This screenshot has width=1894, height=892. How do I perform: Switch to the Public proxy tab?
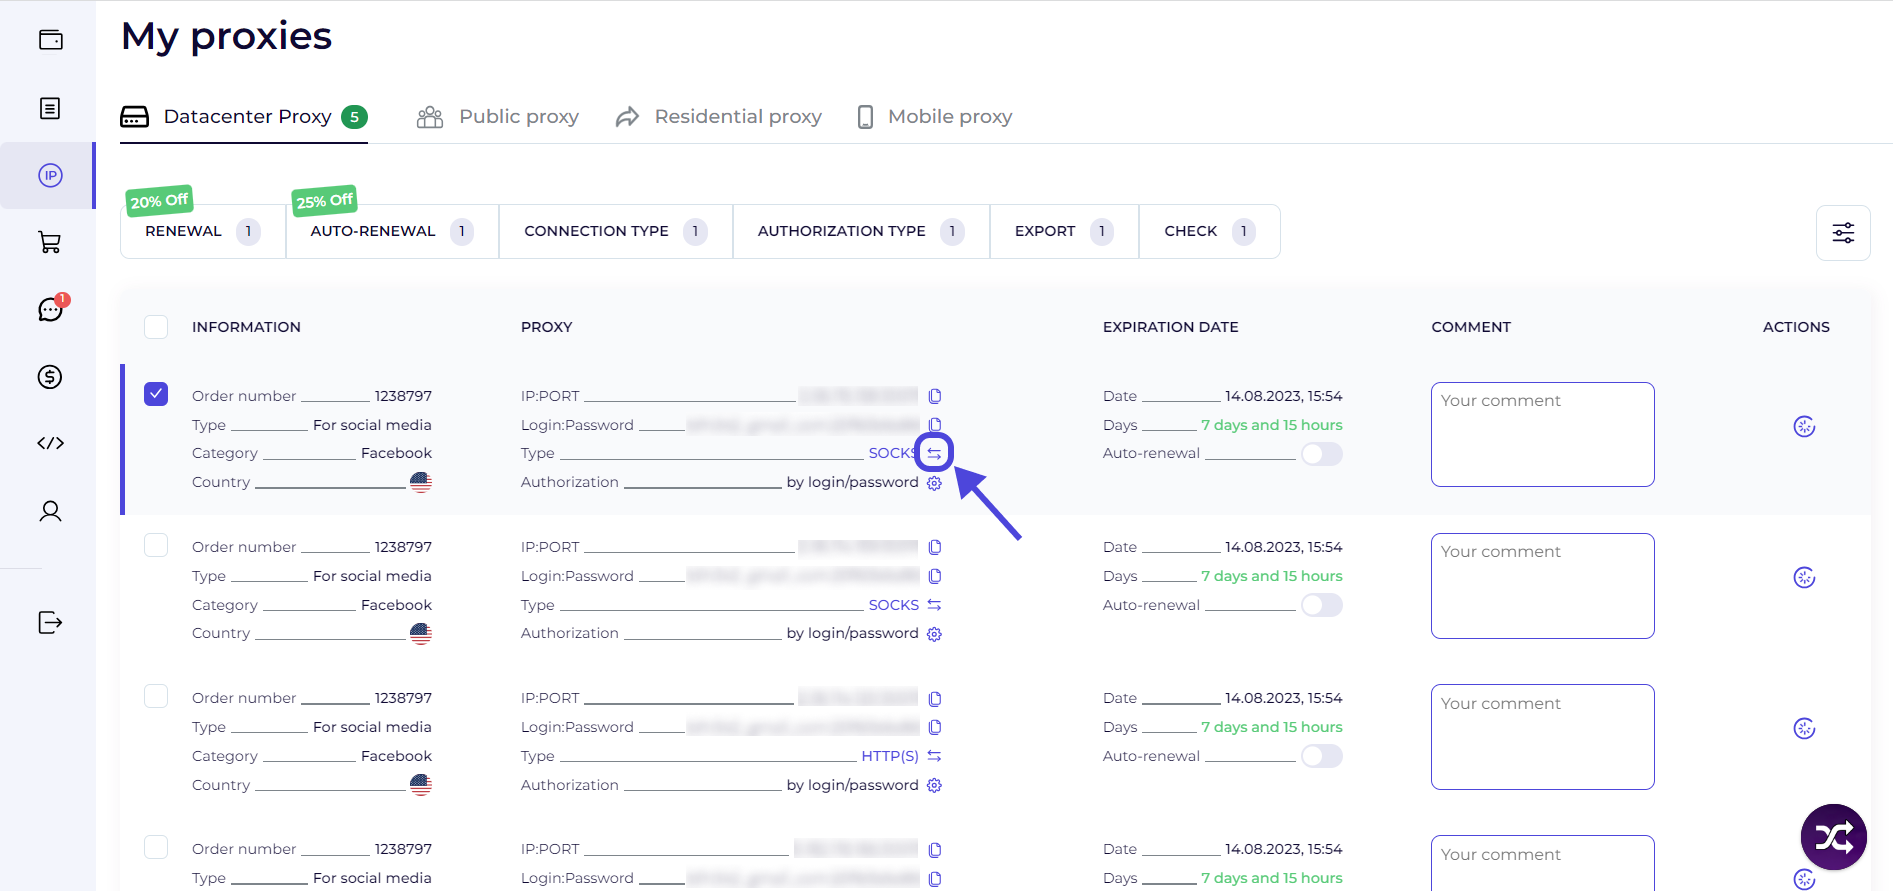click(x=498, y=117)
